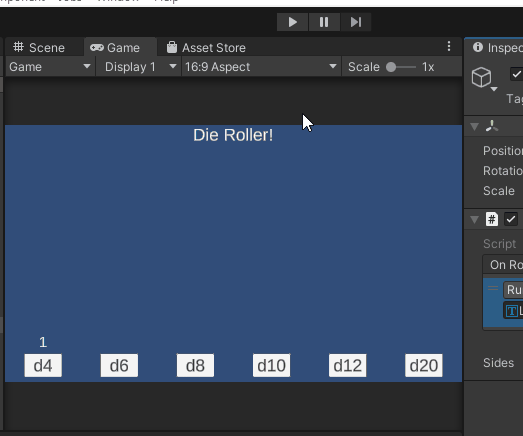
Task: Click the GameObject cube icon in Inspector
Action: (481, 77)
